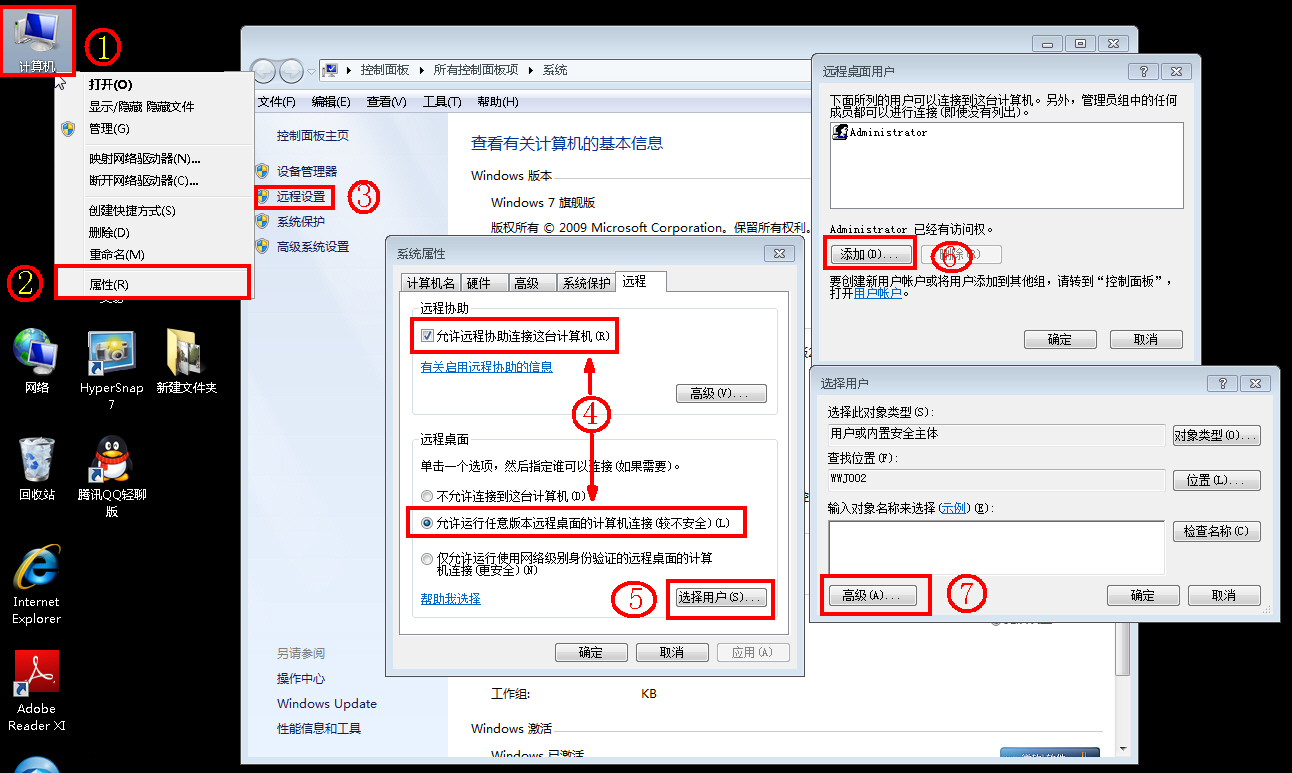1292x773 pixels.
Task: Open the 查看(V) menu
Action: pyautogui.click(x=386, y=102)
